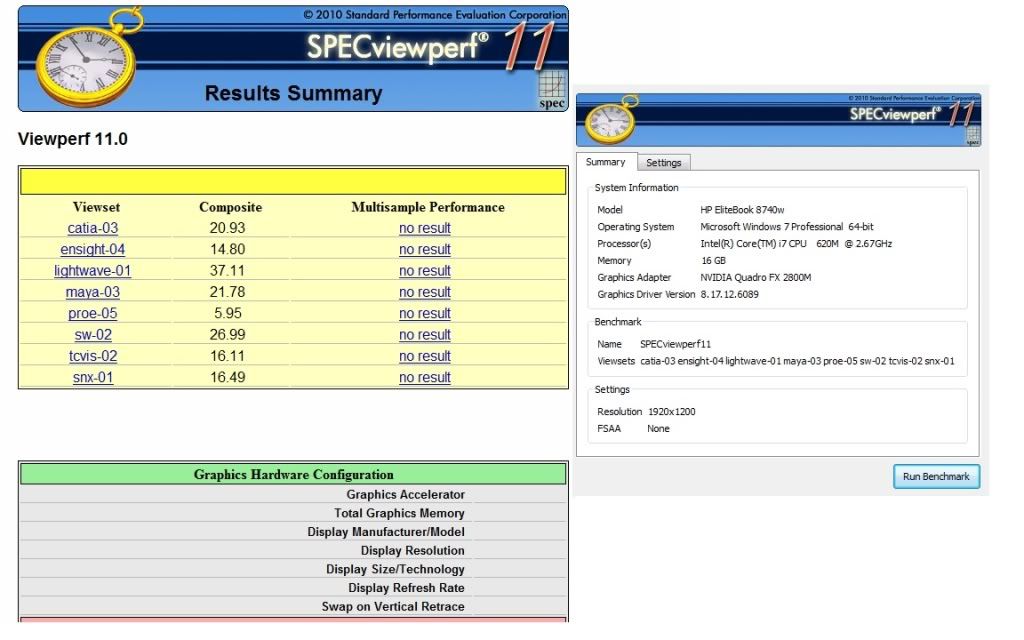Click the model value HP EliteBook 8740w
Image resolution: width=1024 pixels, height=640 pixels.
[742, 210]
